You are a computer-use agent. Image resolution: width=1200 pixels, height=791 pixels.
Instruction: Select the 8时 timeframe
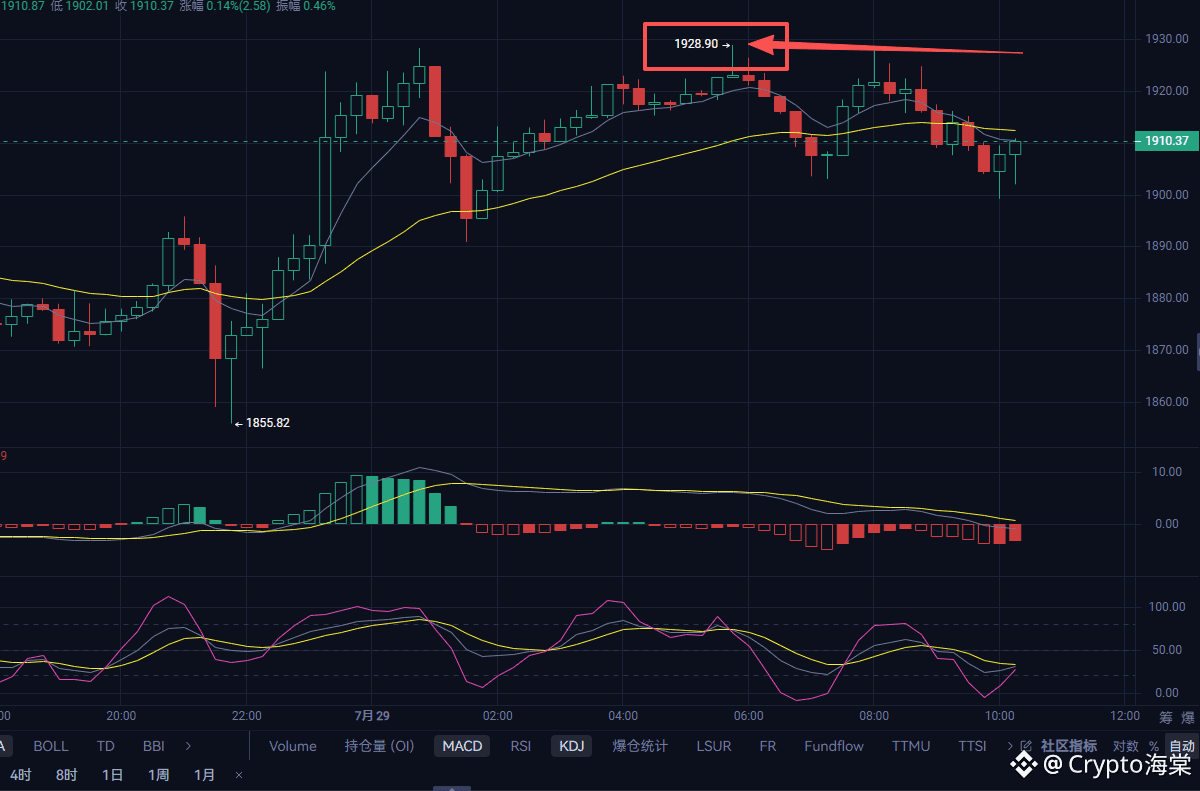point(67,775)
